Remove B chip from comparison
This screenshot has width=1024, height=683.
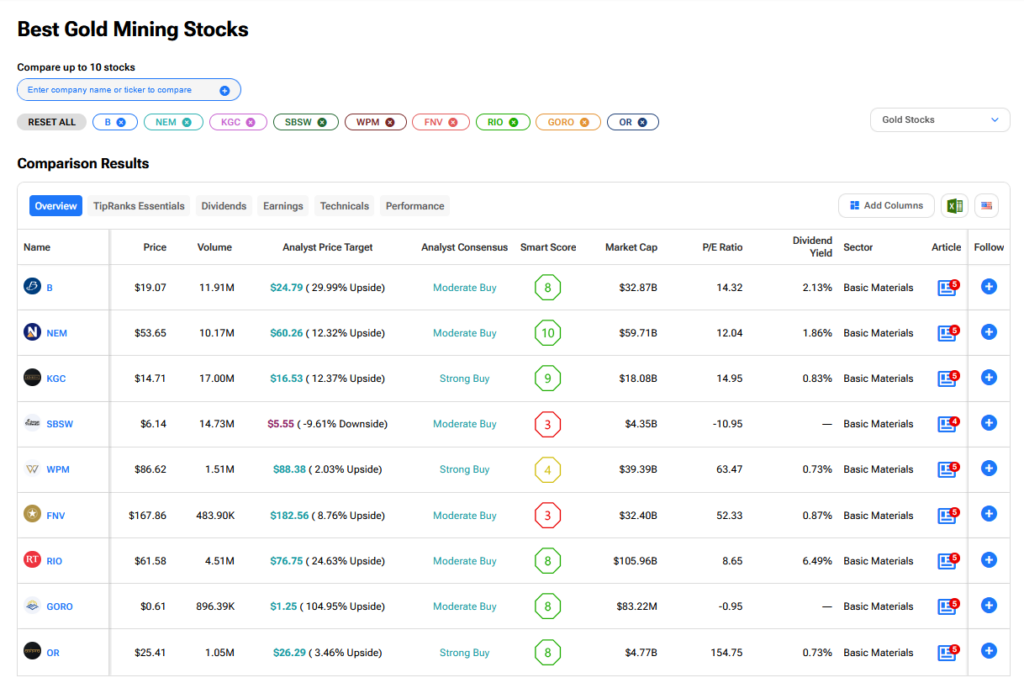(121, 122)
